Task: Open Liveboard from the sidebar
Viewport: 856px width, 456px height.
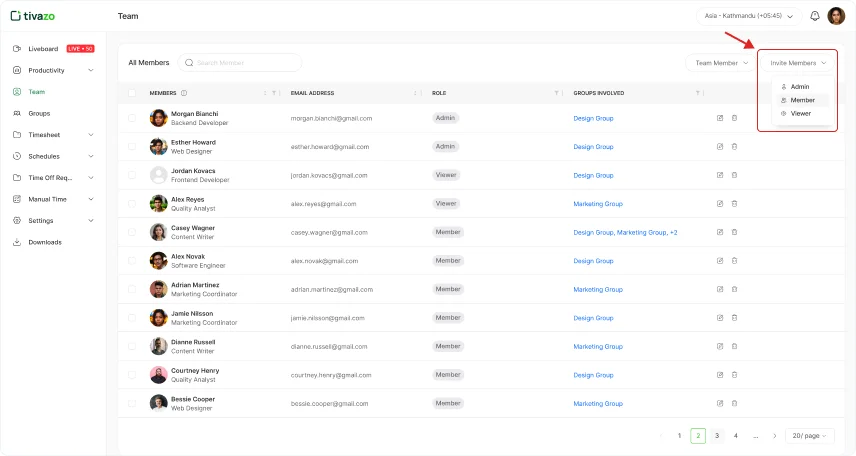Action: (43, 48)
